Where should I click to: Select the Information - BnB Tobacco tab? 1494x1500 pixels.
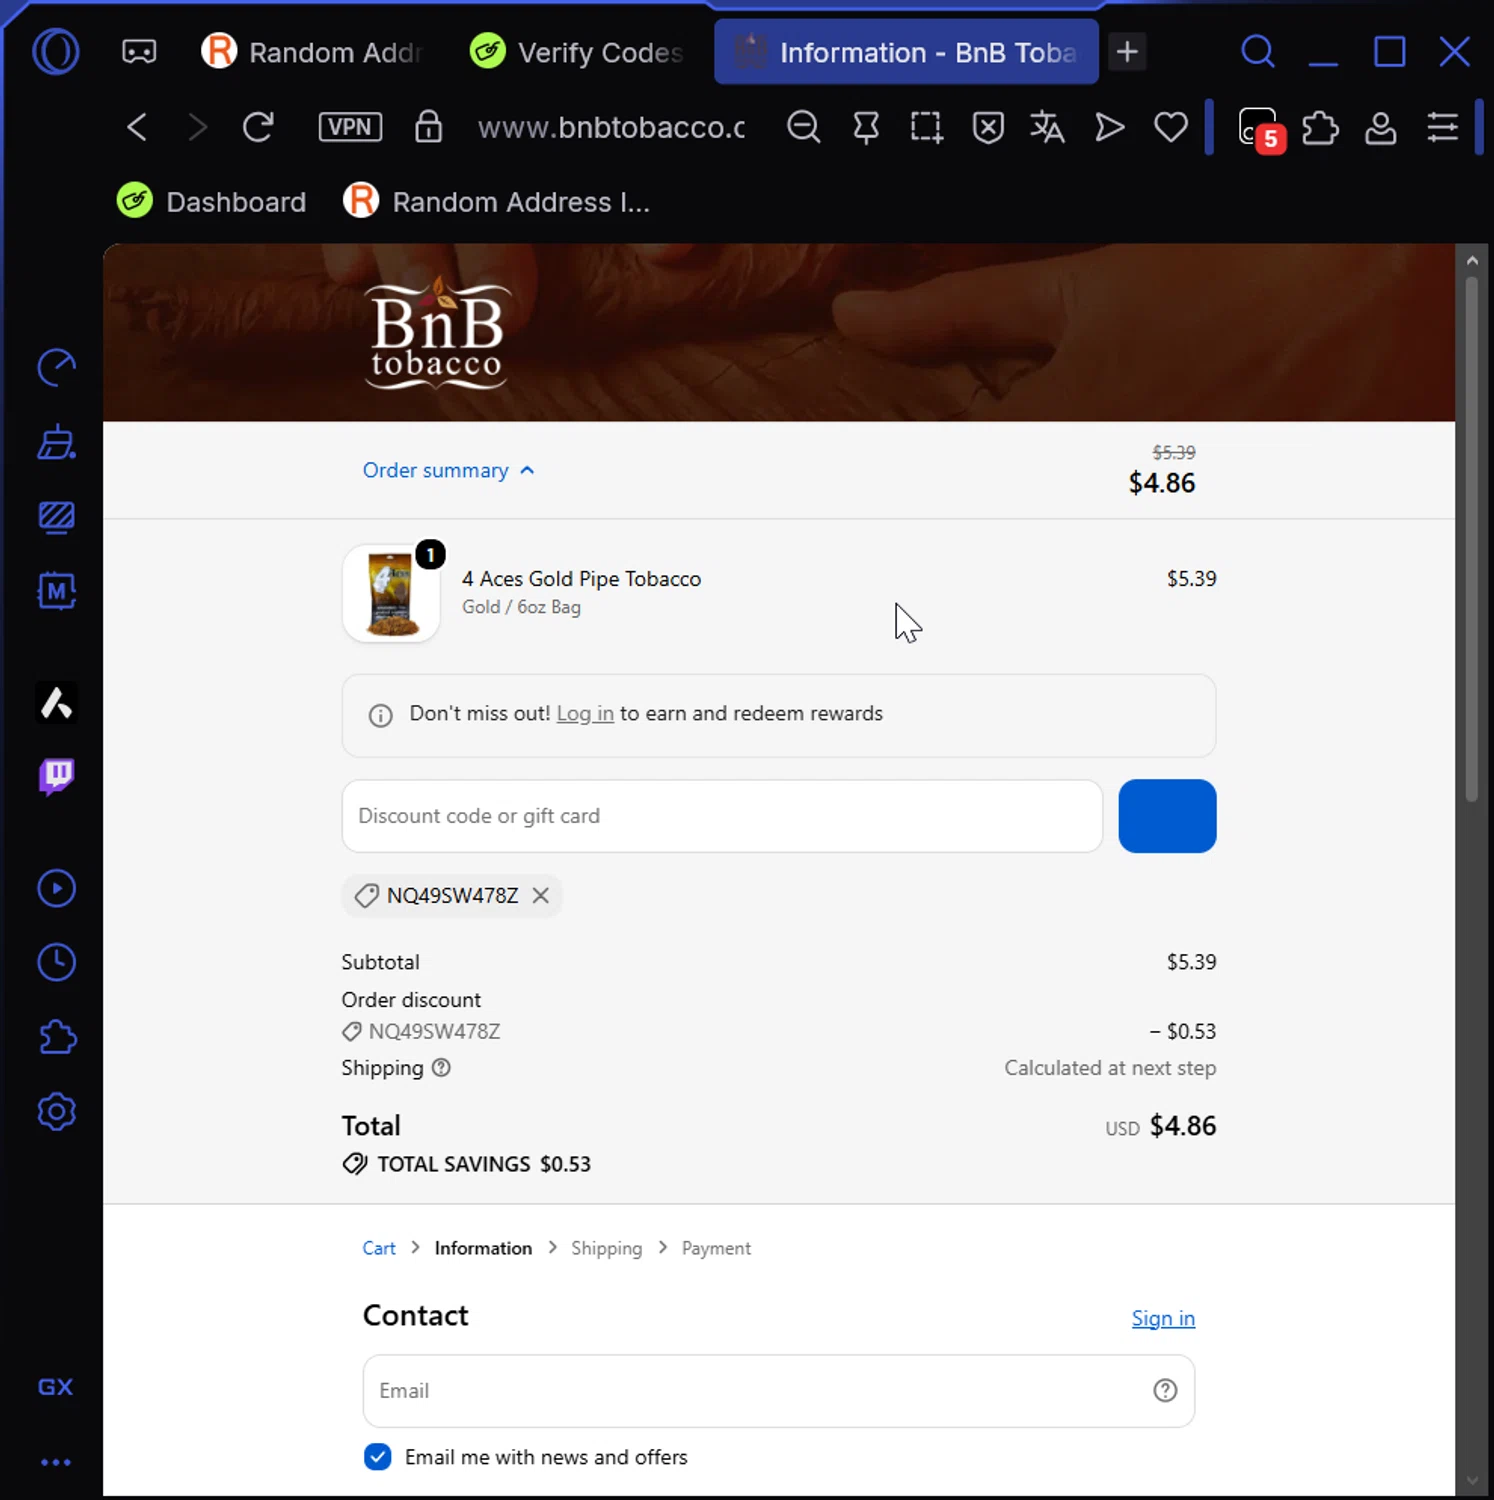(906, 52)
